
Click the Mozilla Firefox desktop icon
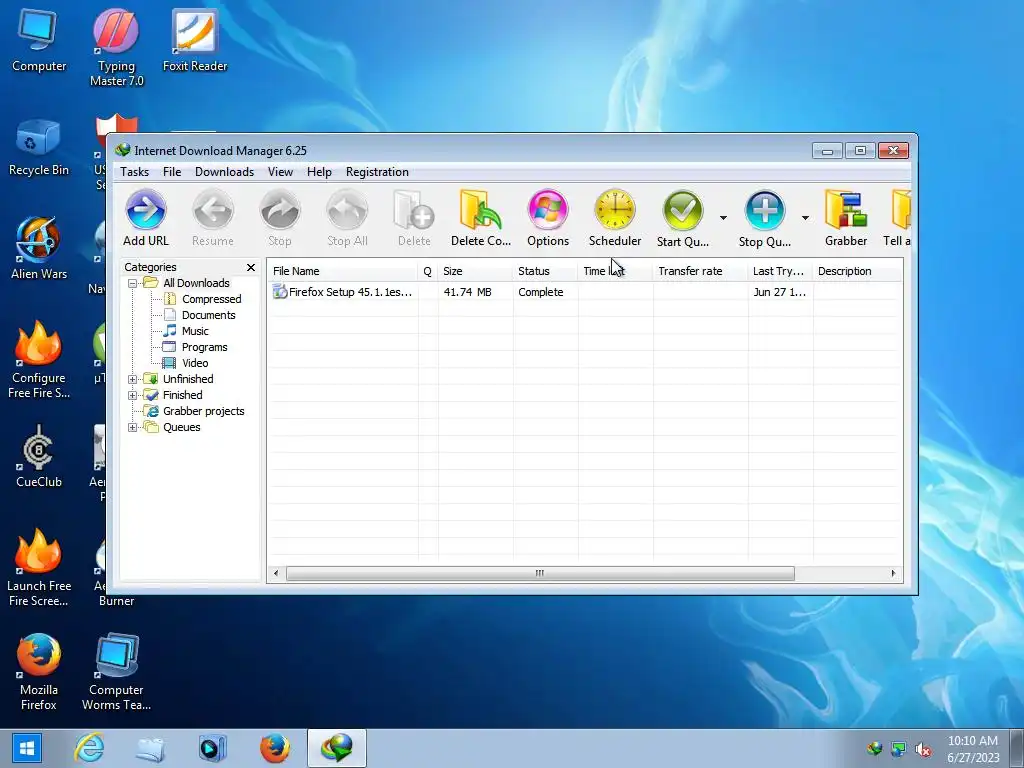pyautogui.click(x=39, y=671)
